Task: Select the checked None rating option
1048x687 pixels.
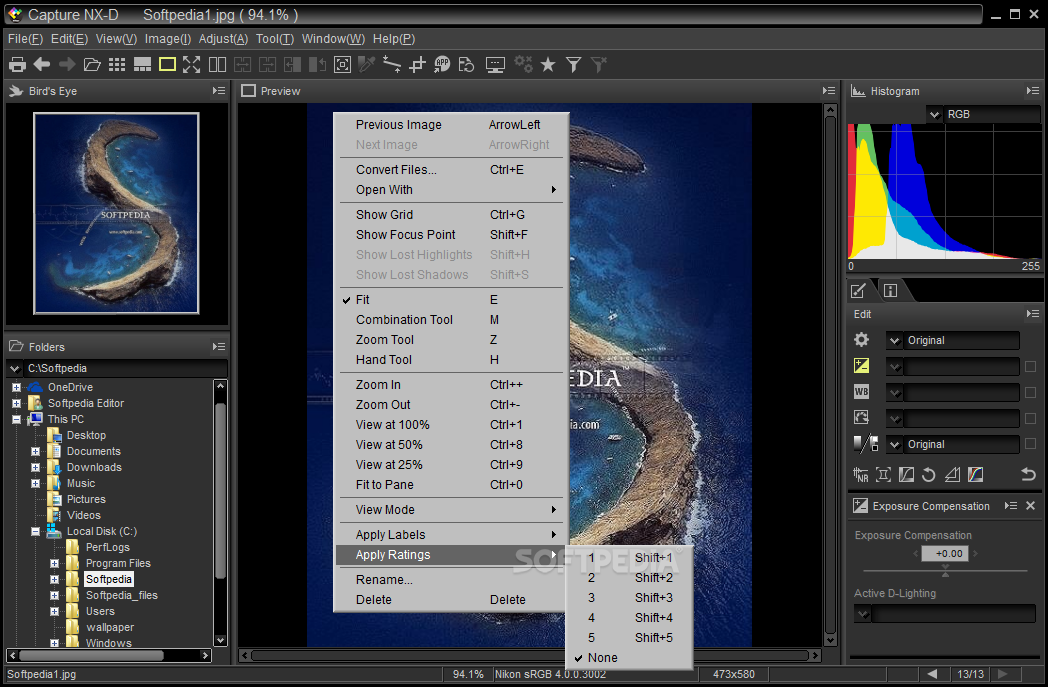Action: click(x=629, y=658)
